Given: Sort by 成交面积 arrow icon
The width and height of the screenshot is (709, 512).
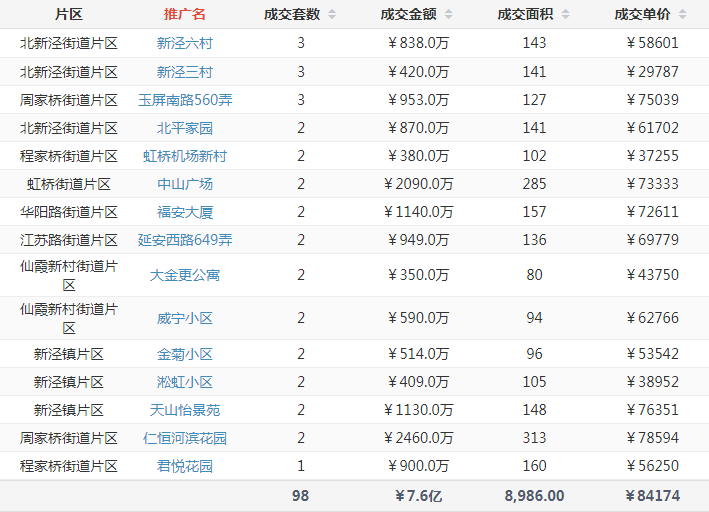Looking at the screenshot, I should tap(565, 14).
